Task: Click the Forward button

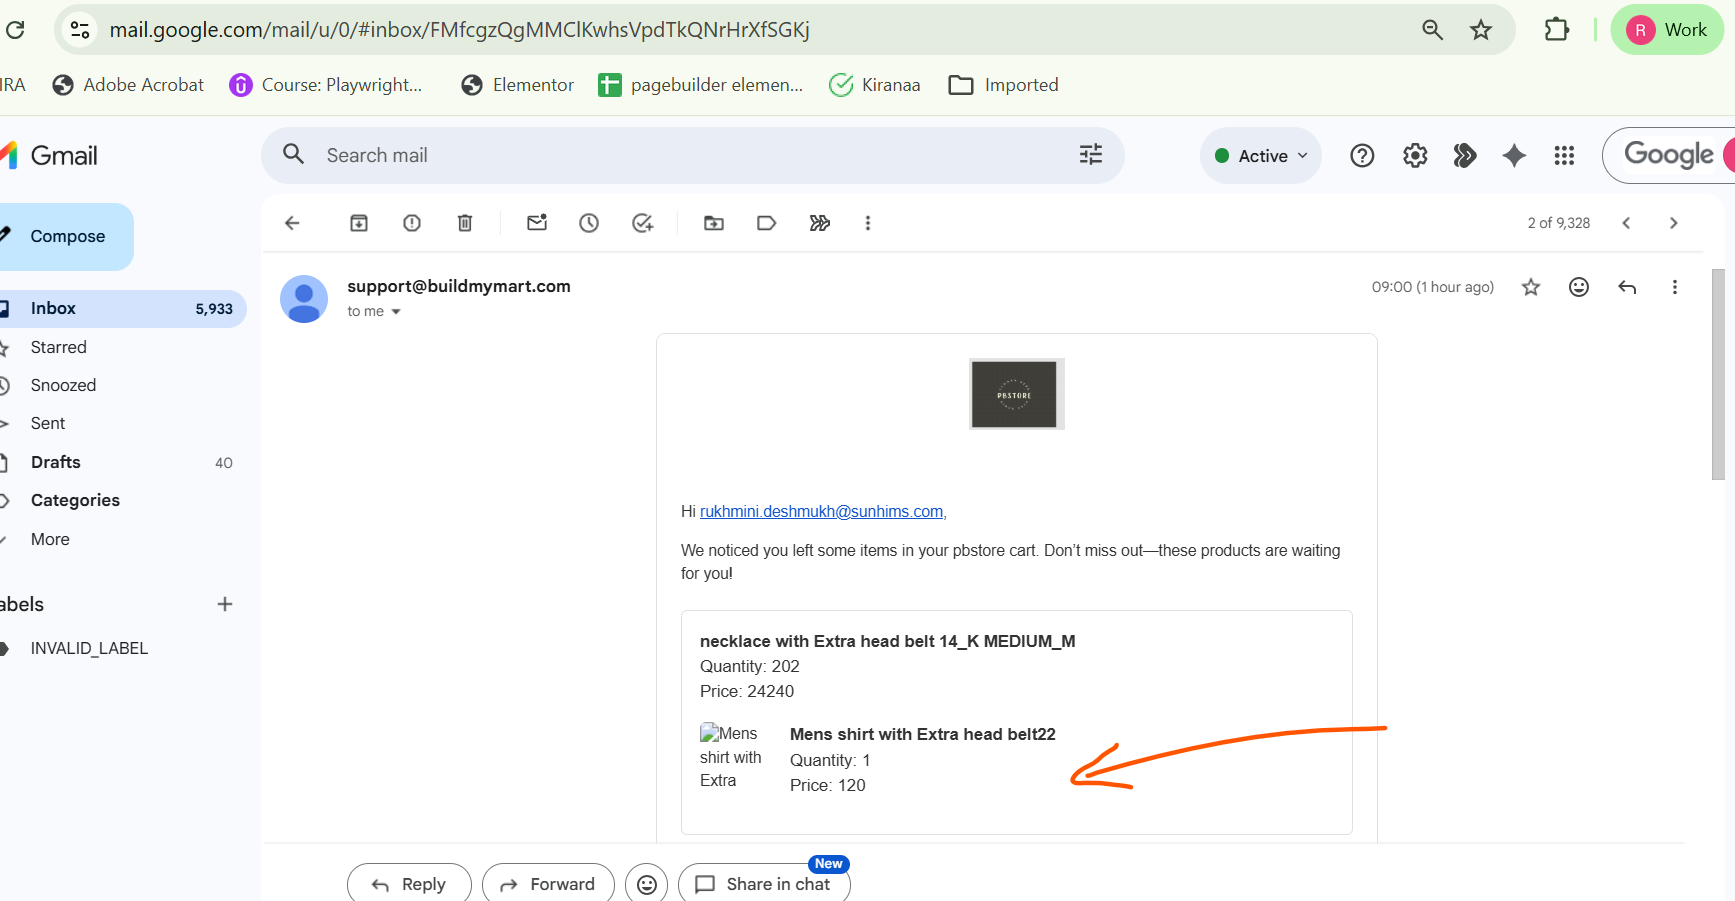Action: click(548, 884)
